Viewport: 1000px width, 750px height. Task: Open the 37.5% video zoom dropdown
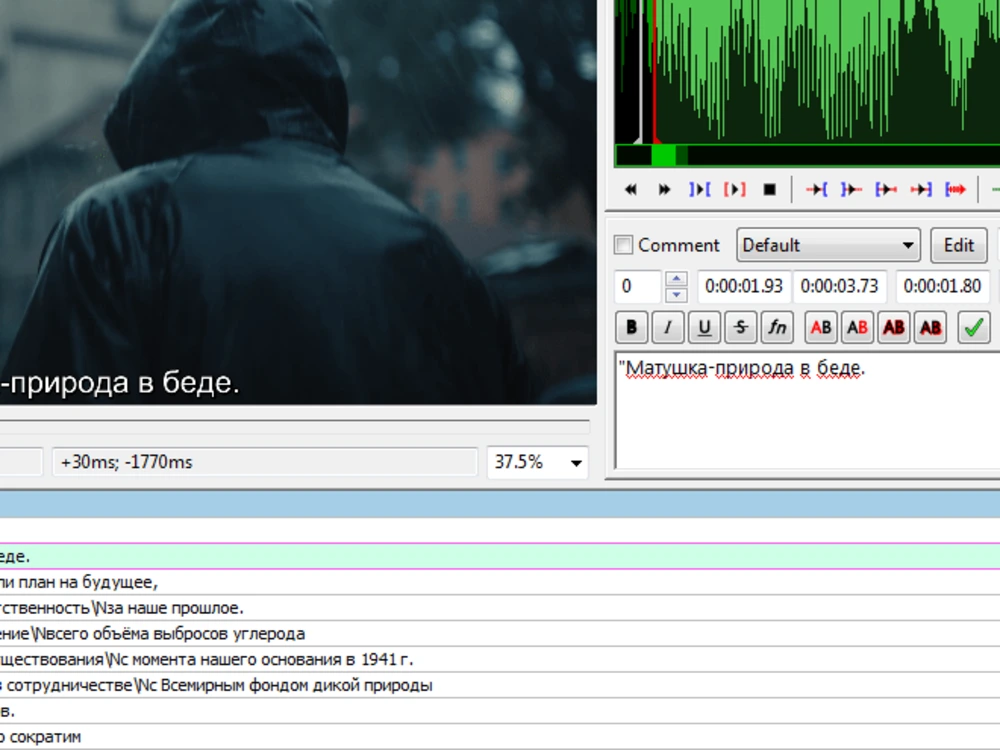click(x=537, y=462)
